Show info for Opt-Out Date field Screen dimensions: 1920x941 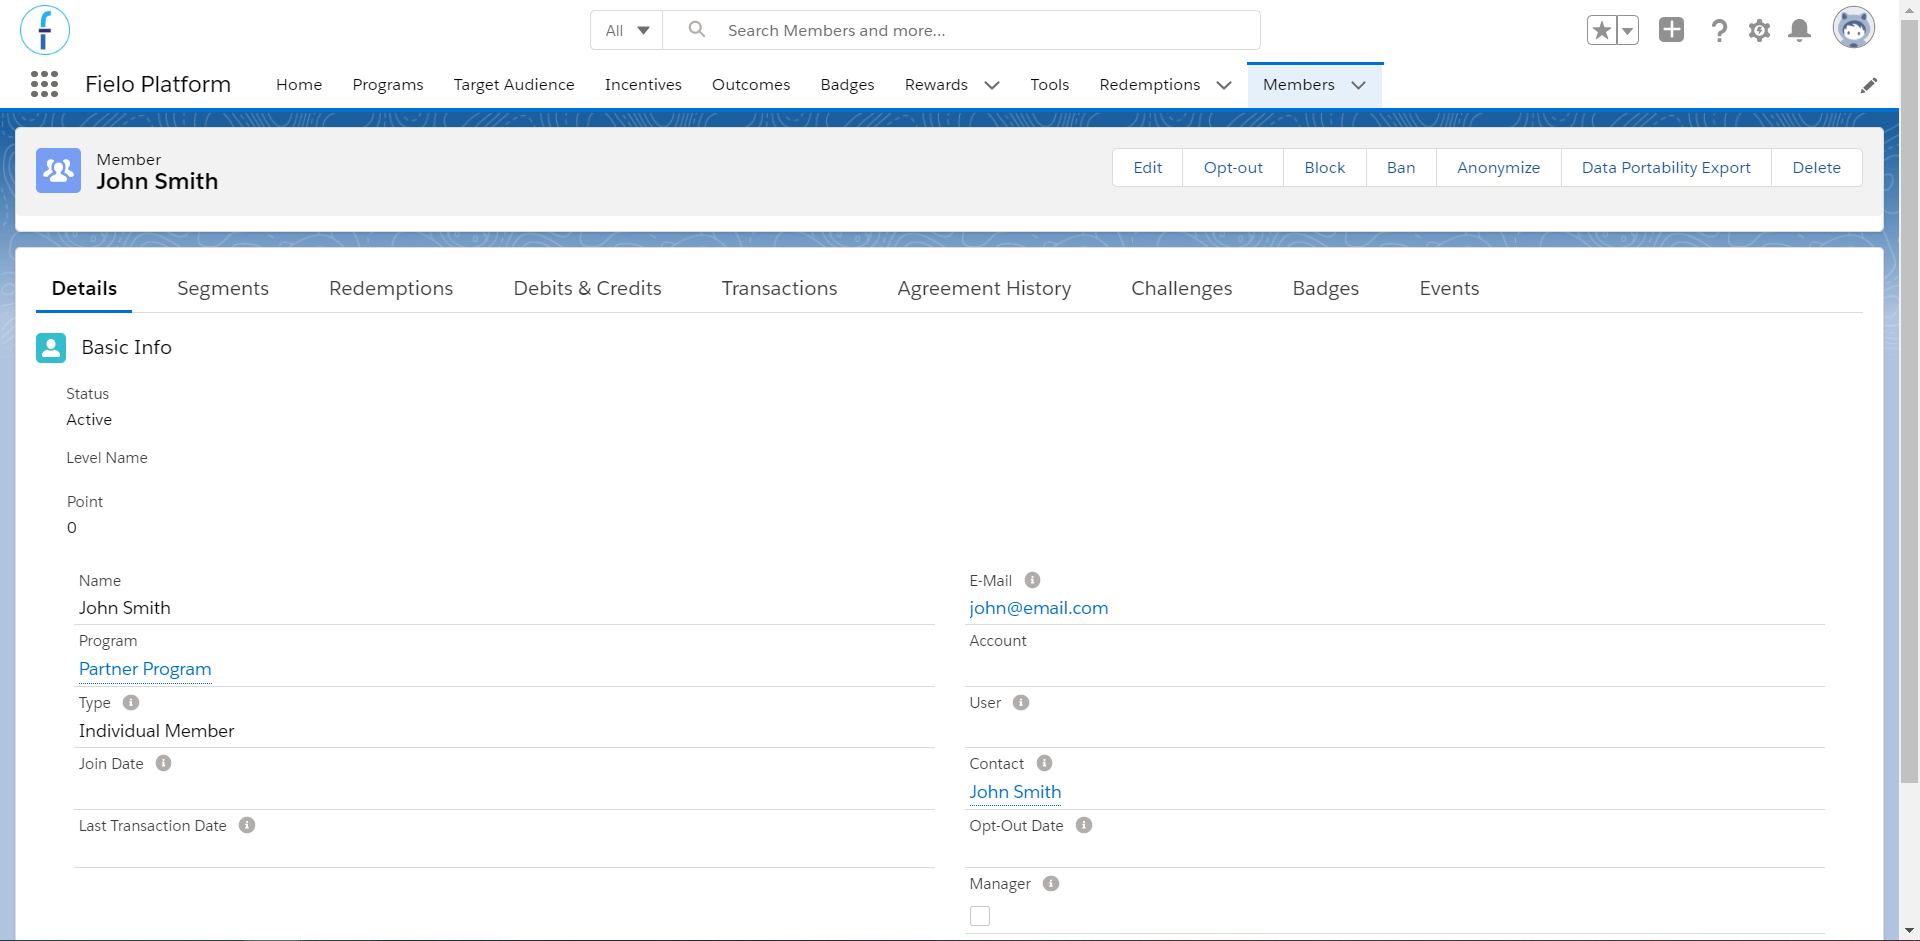point(1084,825)
